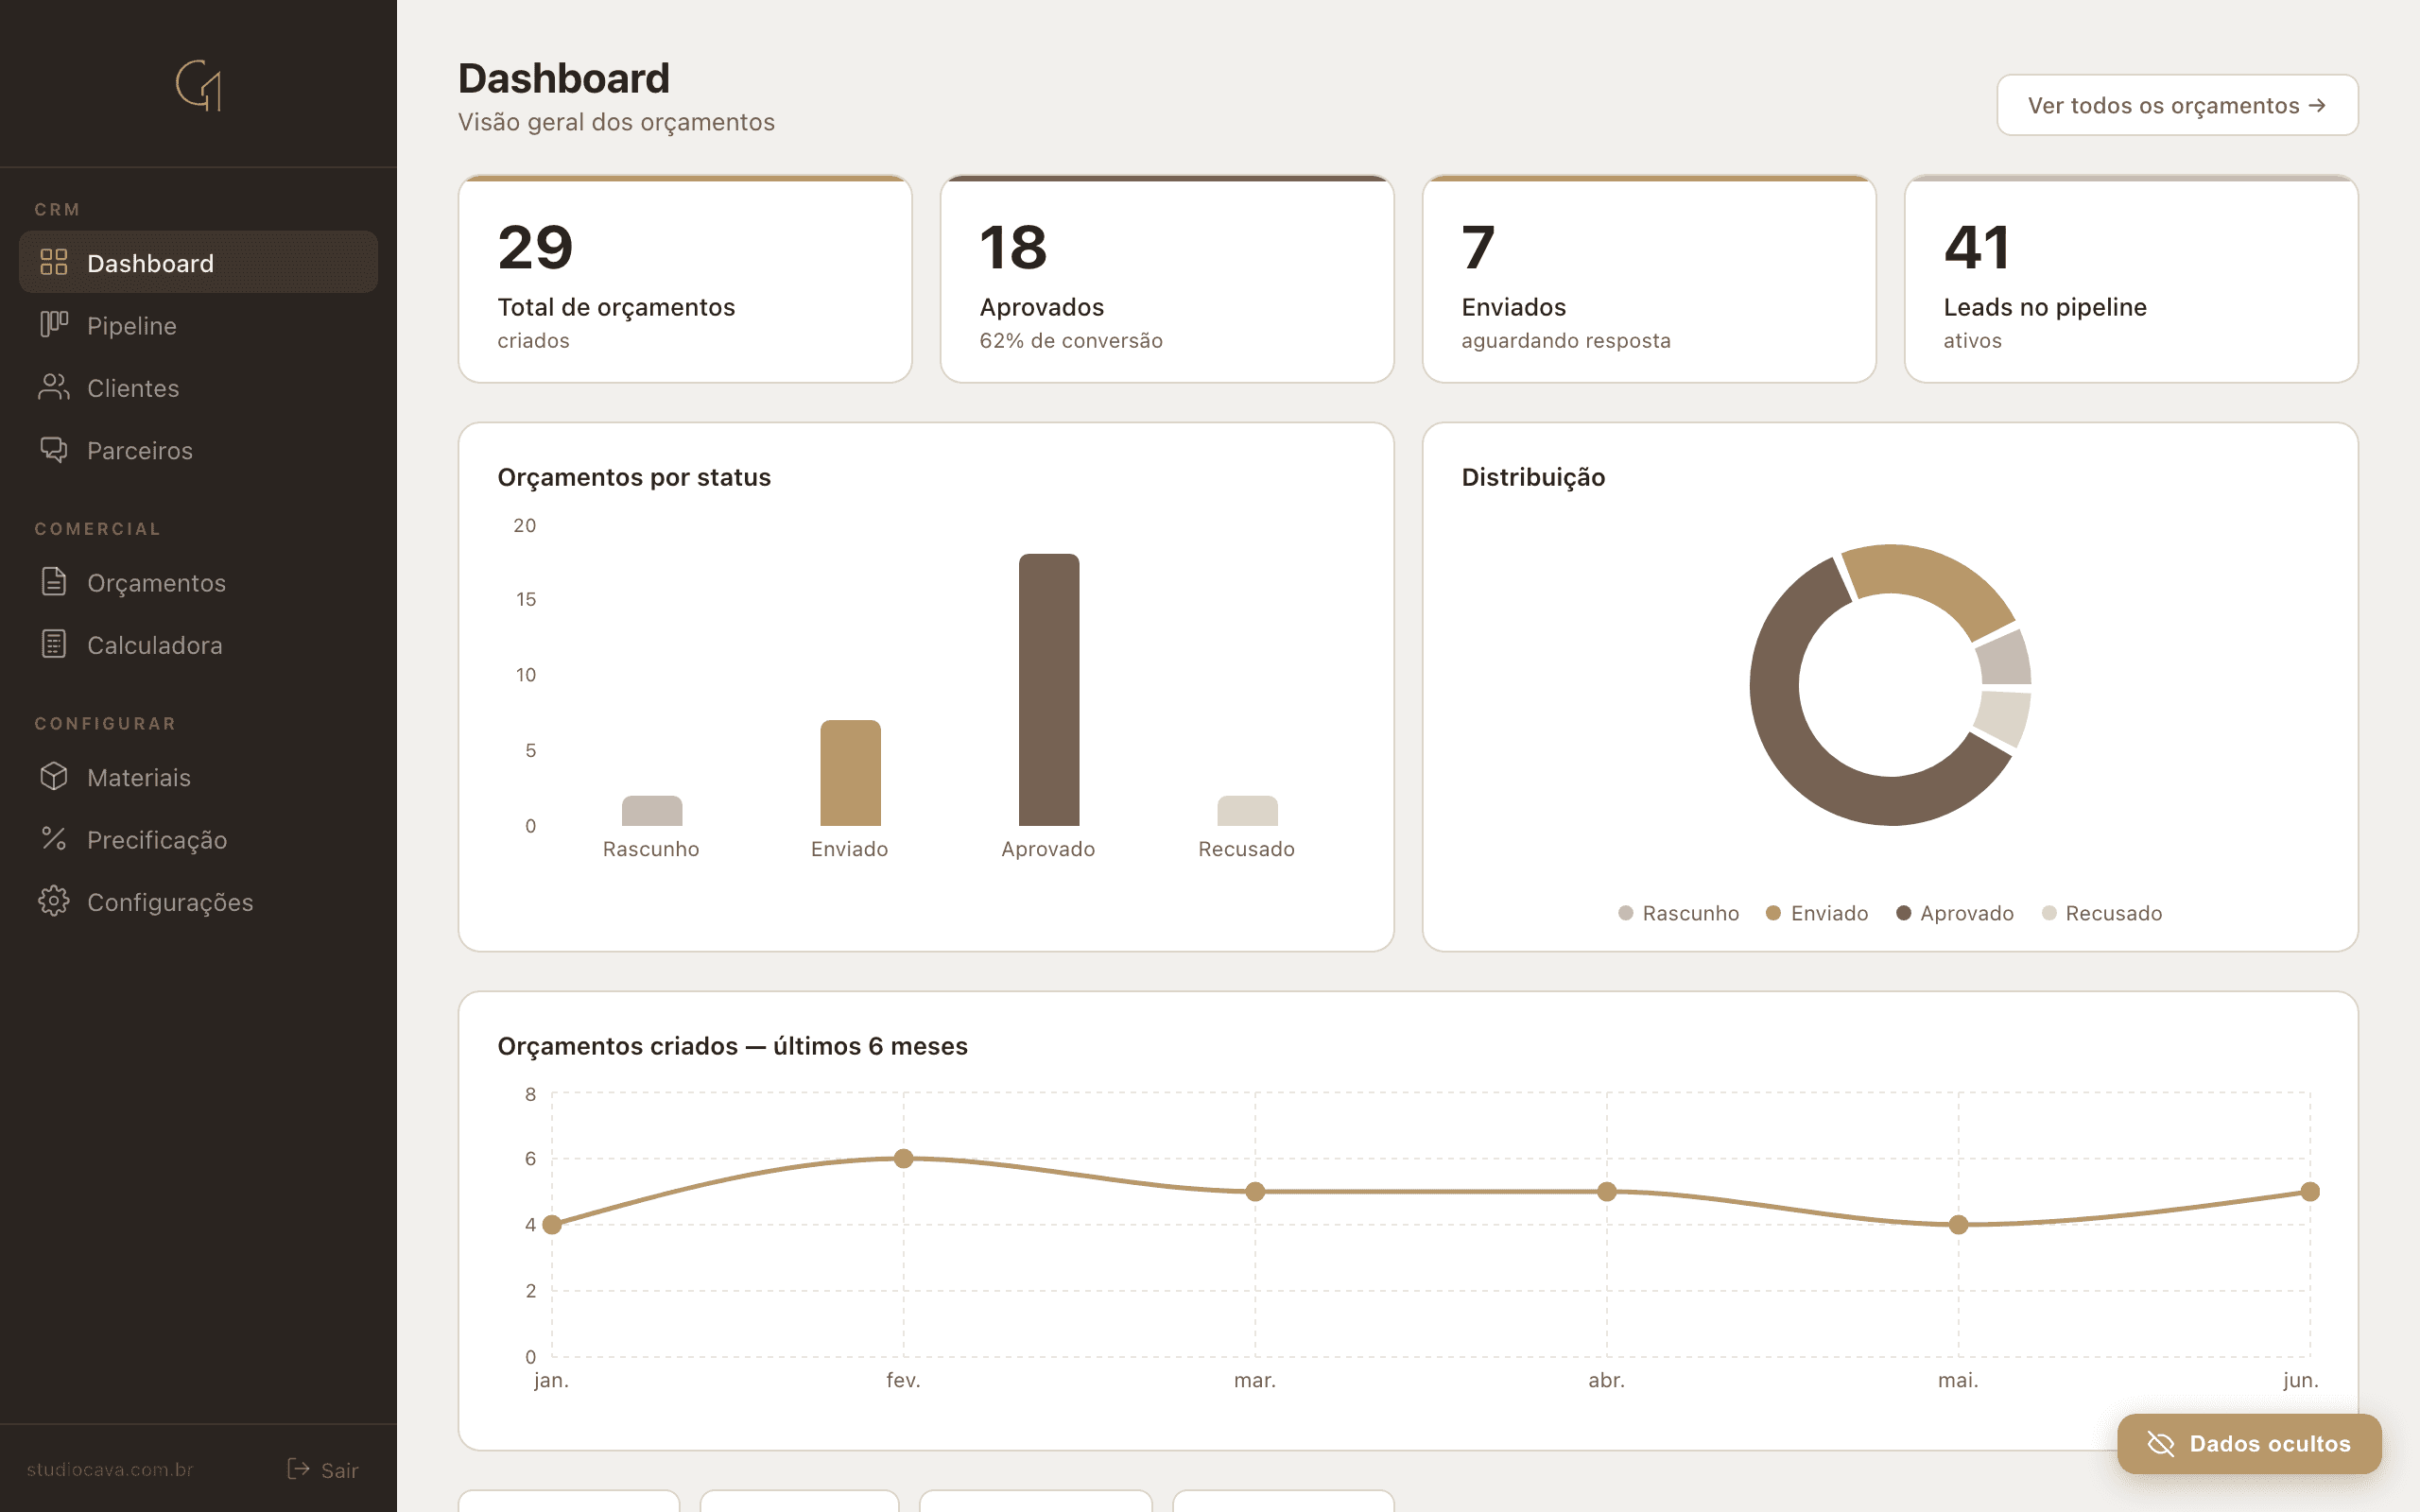
Task: Toggle Aprovado in the Distribuição legend
Action: coord(1955,913)
